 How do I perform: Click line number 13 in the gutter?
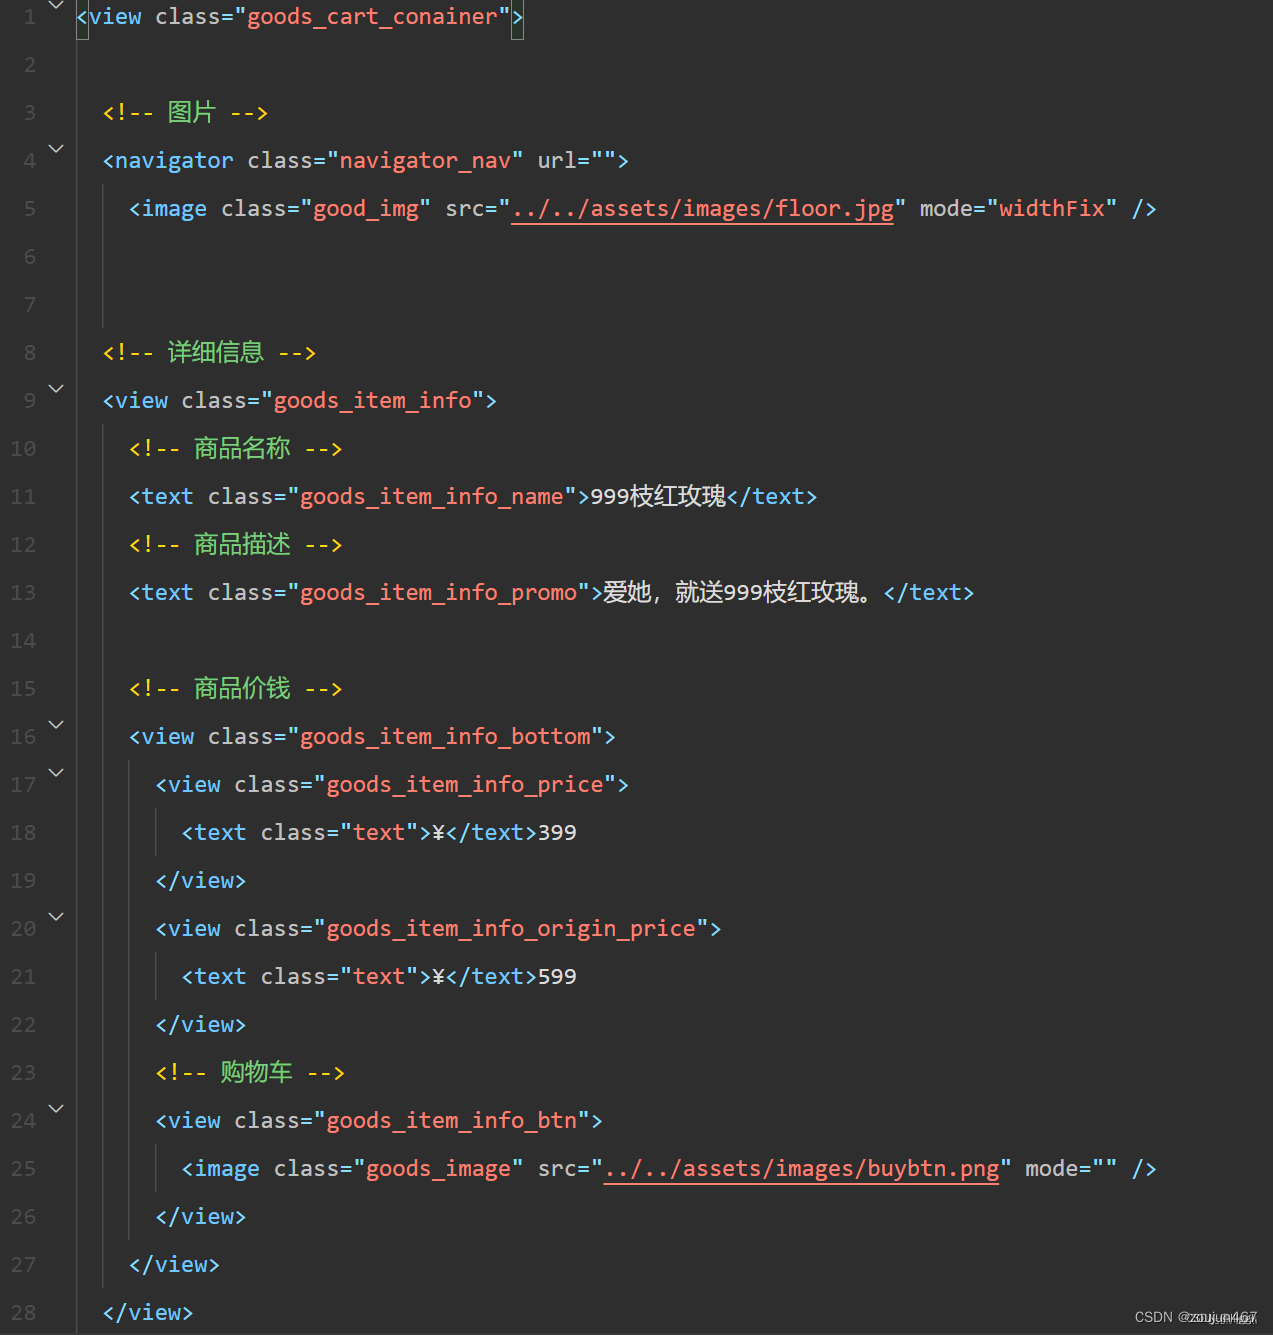[23, 593]
